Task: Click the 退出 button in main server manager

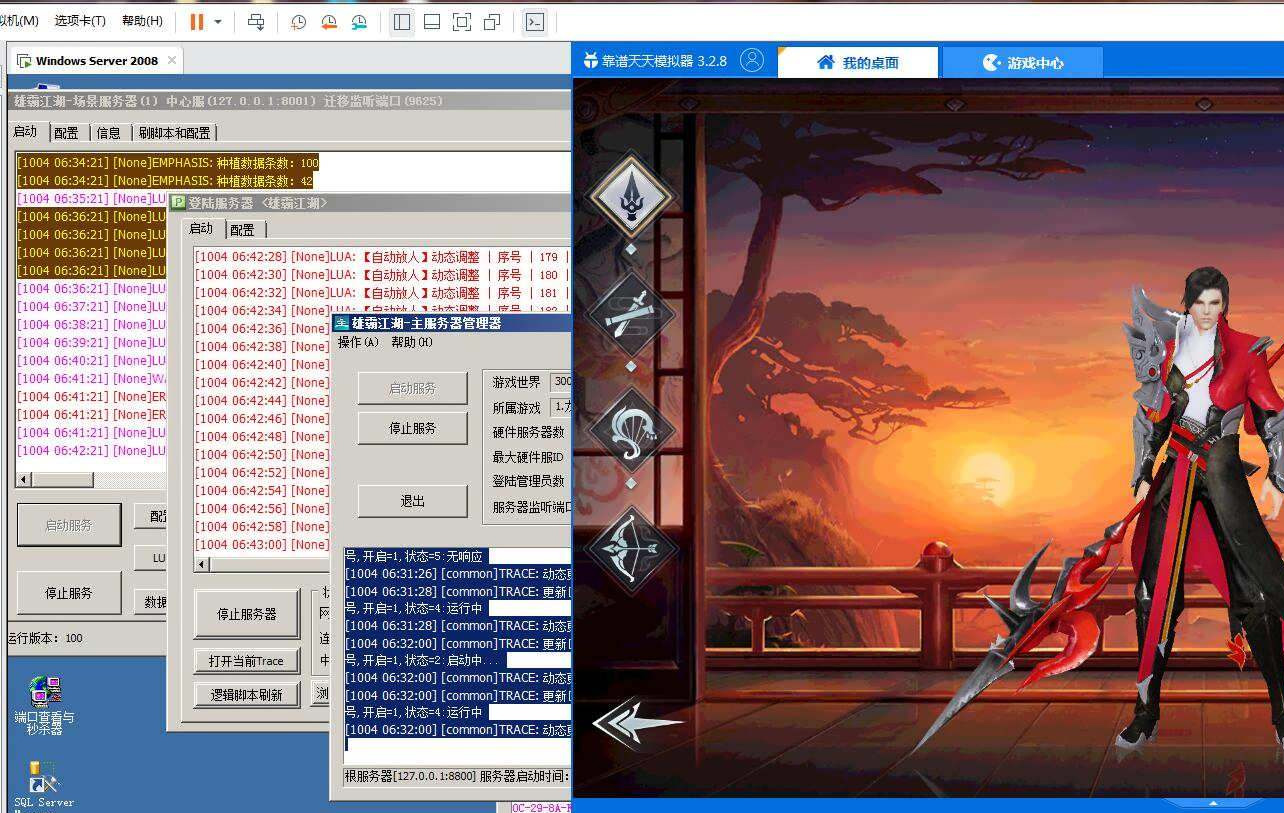Action: point(413,501)
